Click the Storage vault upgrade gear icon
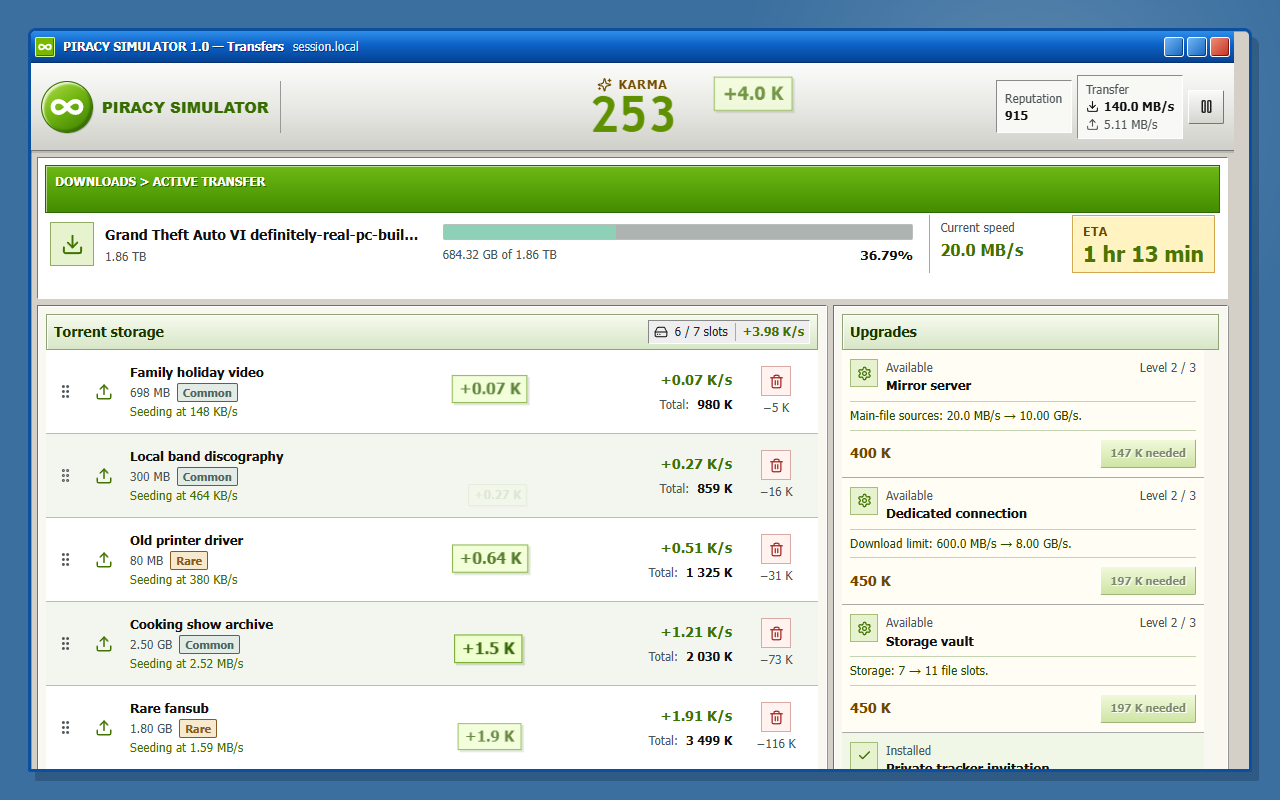1280x800 pixels. coord(864,628)
